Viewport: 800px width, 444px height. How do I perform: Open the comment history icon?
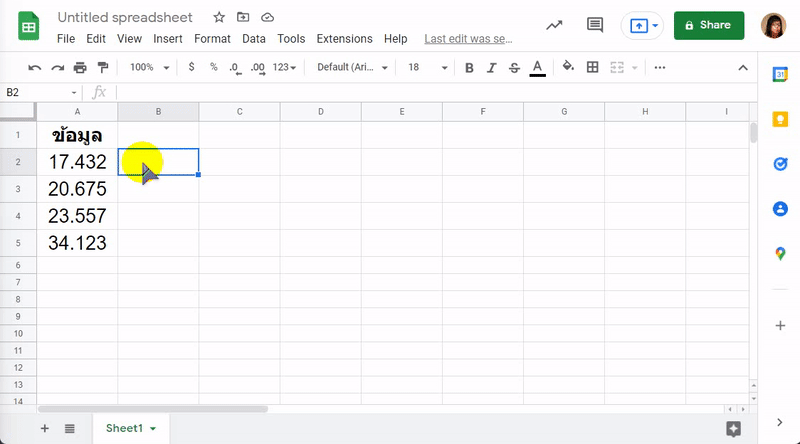point(595,25)
